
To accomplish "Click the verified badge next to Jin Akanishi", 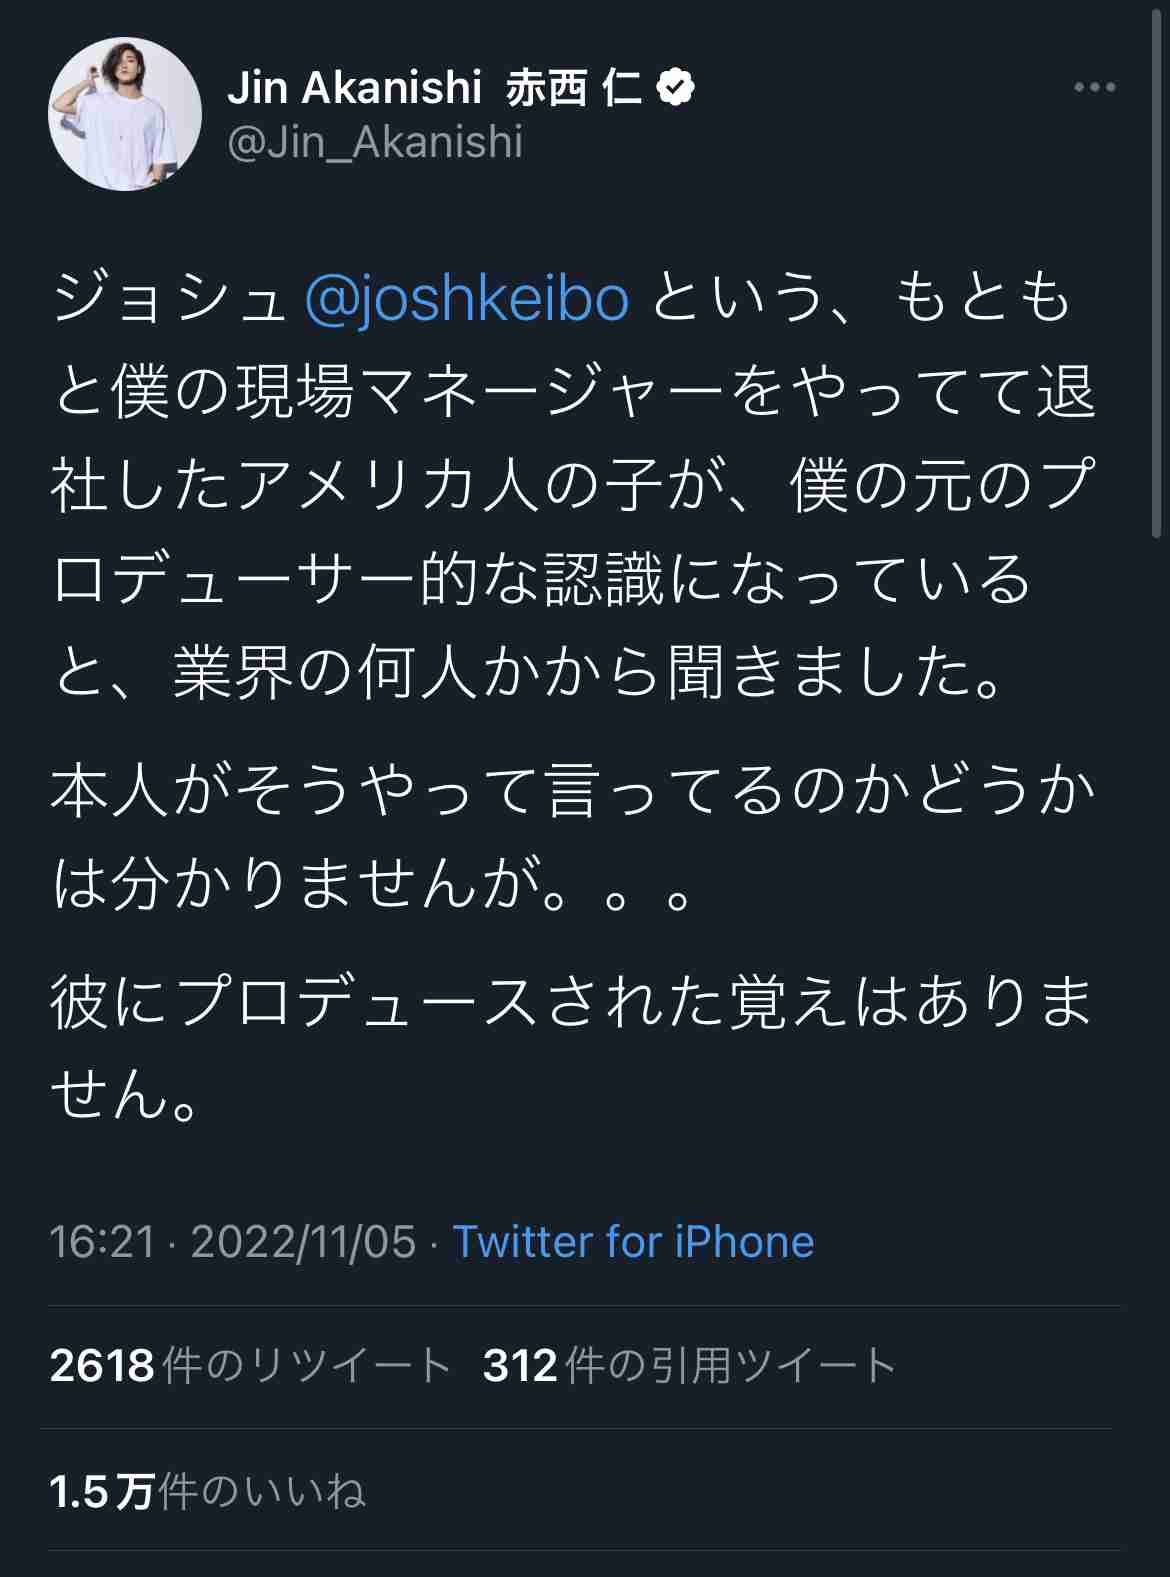I will coord(675,86).
